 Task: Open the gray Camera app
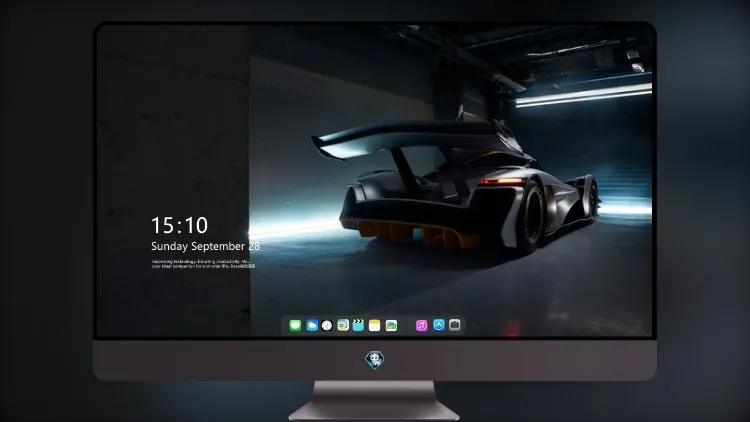[455, 325]
